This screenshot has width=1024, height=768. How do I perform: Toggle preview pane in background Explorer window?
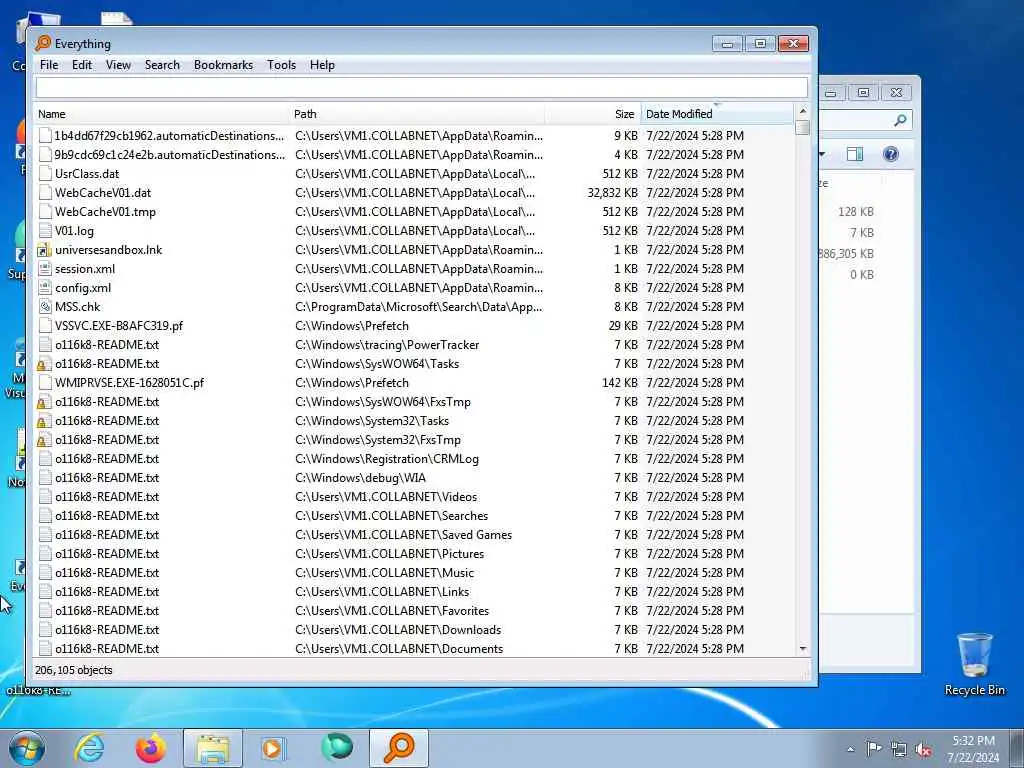point(854,154)
